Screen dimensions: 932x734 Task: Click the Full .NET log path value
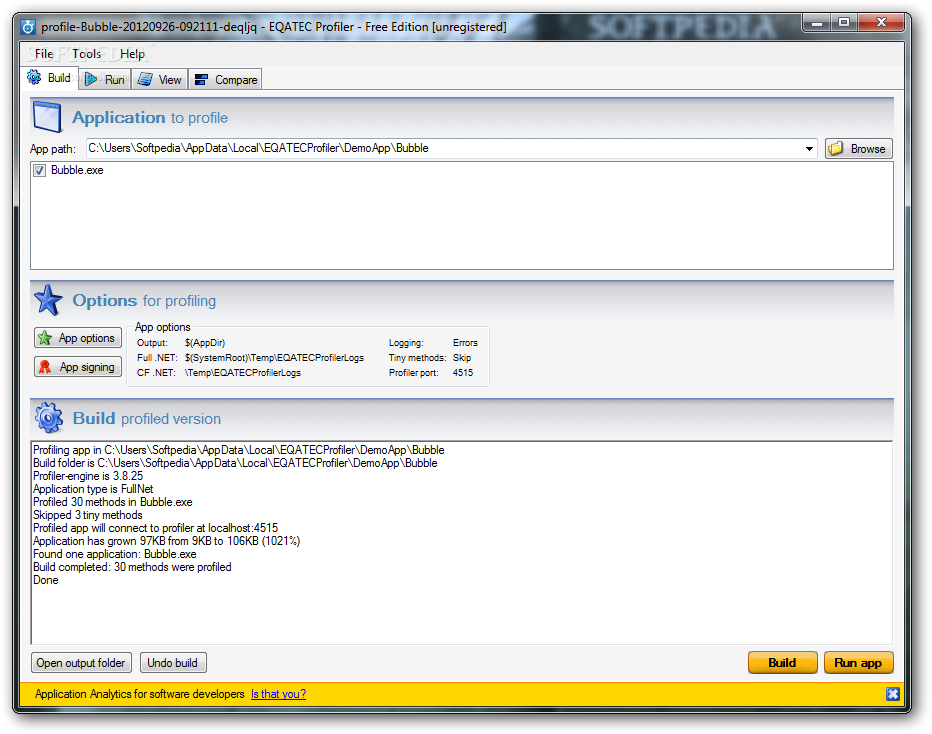pos(274,358)
